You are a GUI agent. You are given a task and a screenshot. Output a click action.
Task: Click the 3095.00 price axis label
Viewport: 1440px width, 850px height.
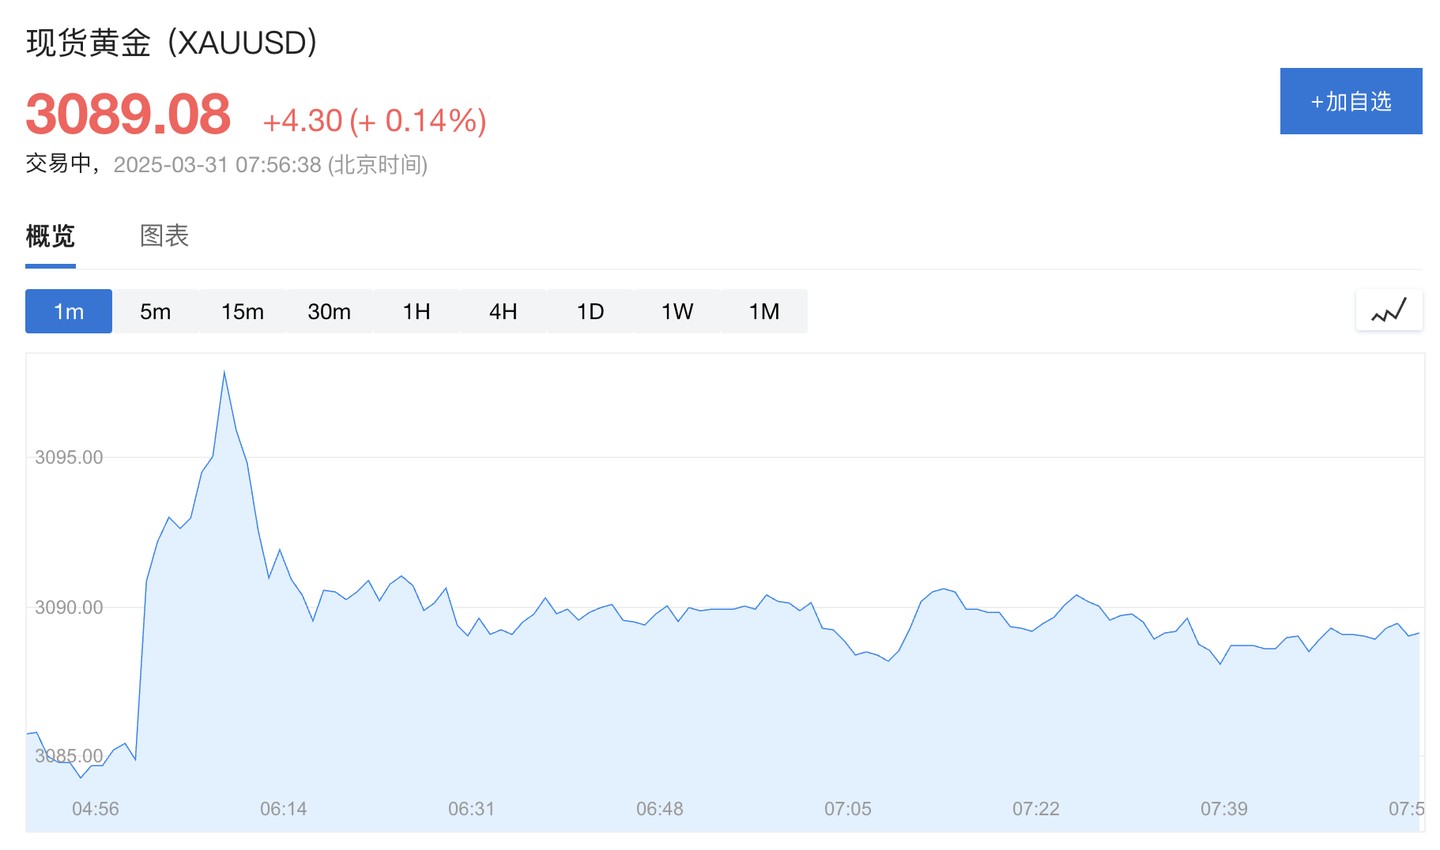(x=69, y=457)
